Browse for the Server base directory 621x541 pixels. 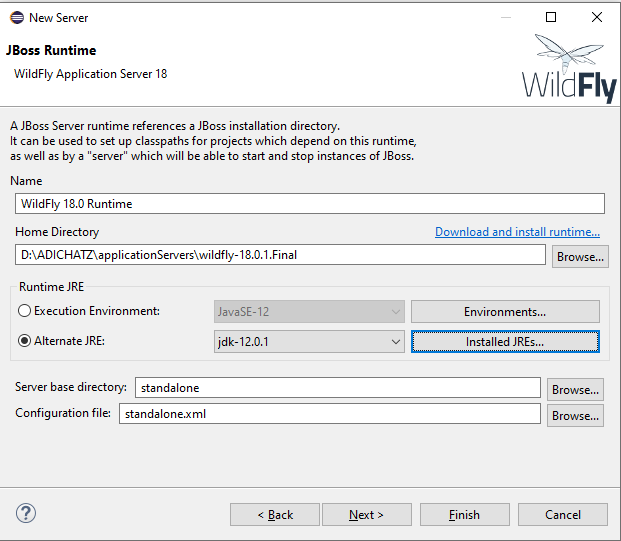click(576, 389)
